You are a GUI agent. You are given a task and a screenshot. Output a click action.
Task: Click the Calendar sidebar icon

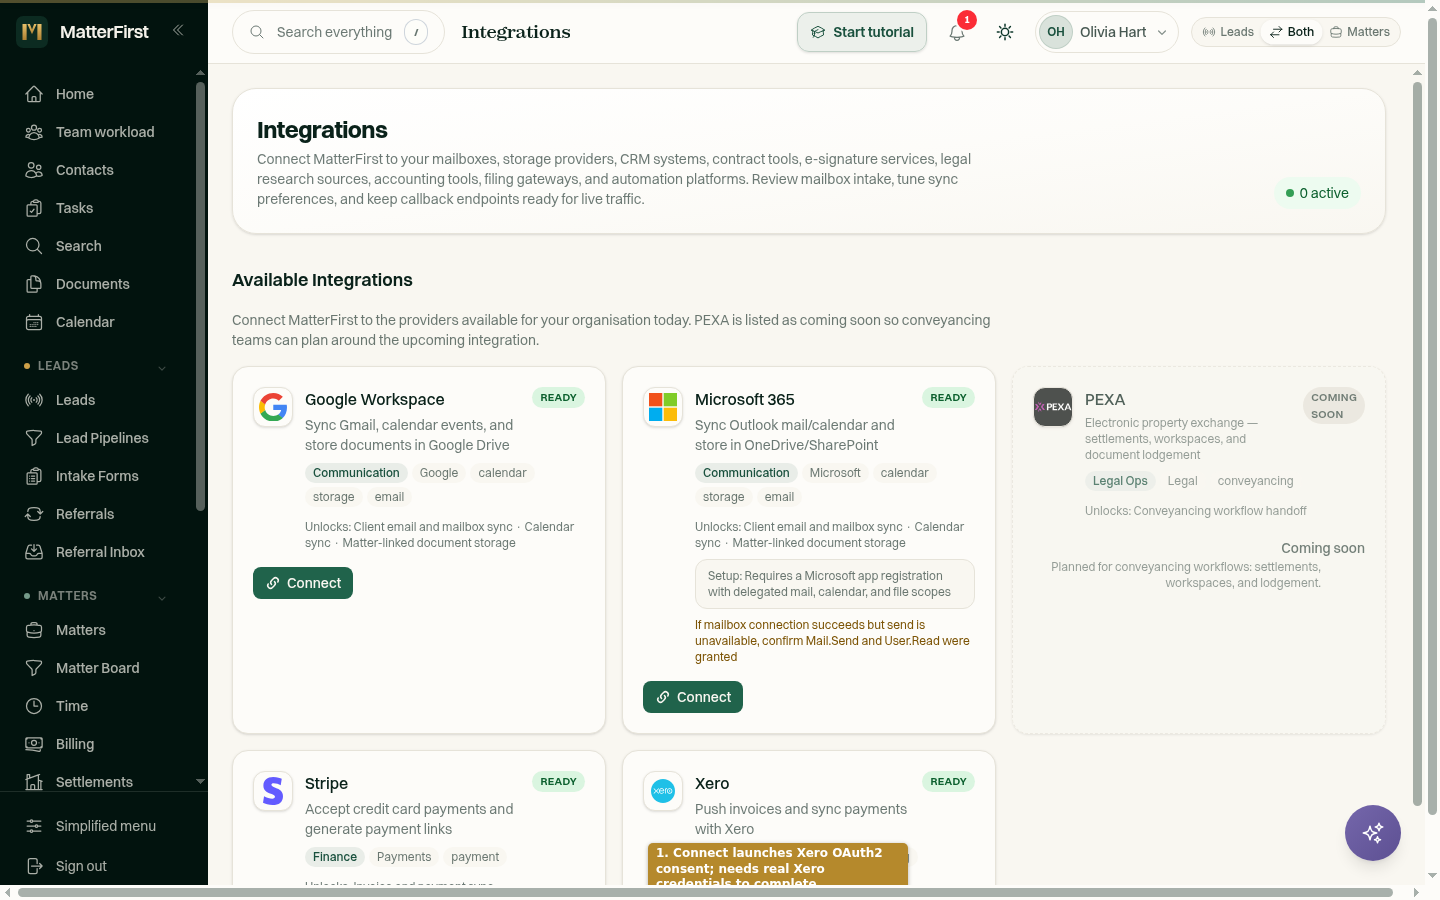pos(34,322)
